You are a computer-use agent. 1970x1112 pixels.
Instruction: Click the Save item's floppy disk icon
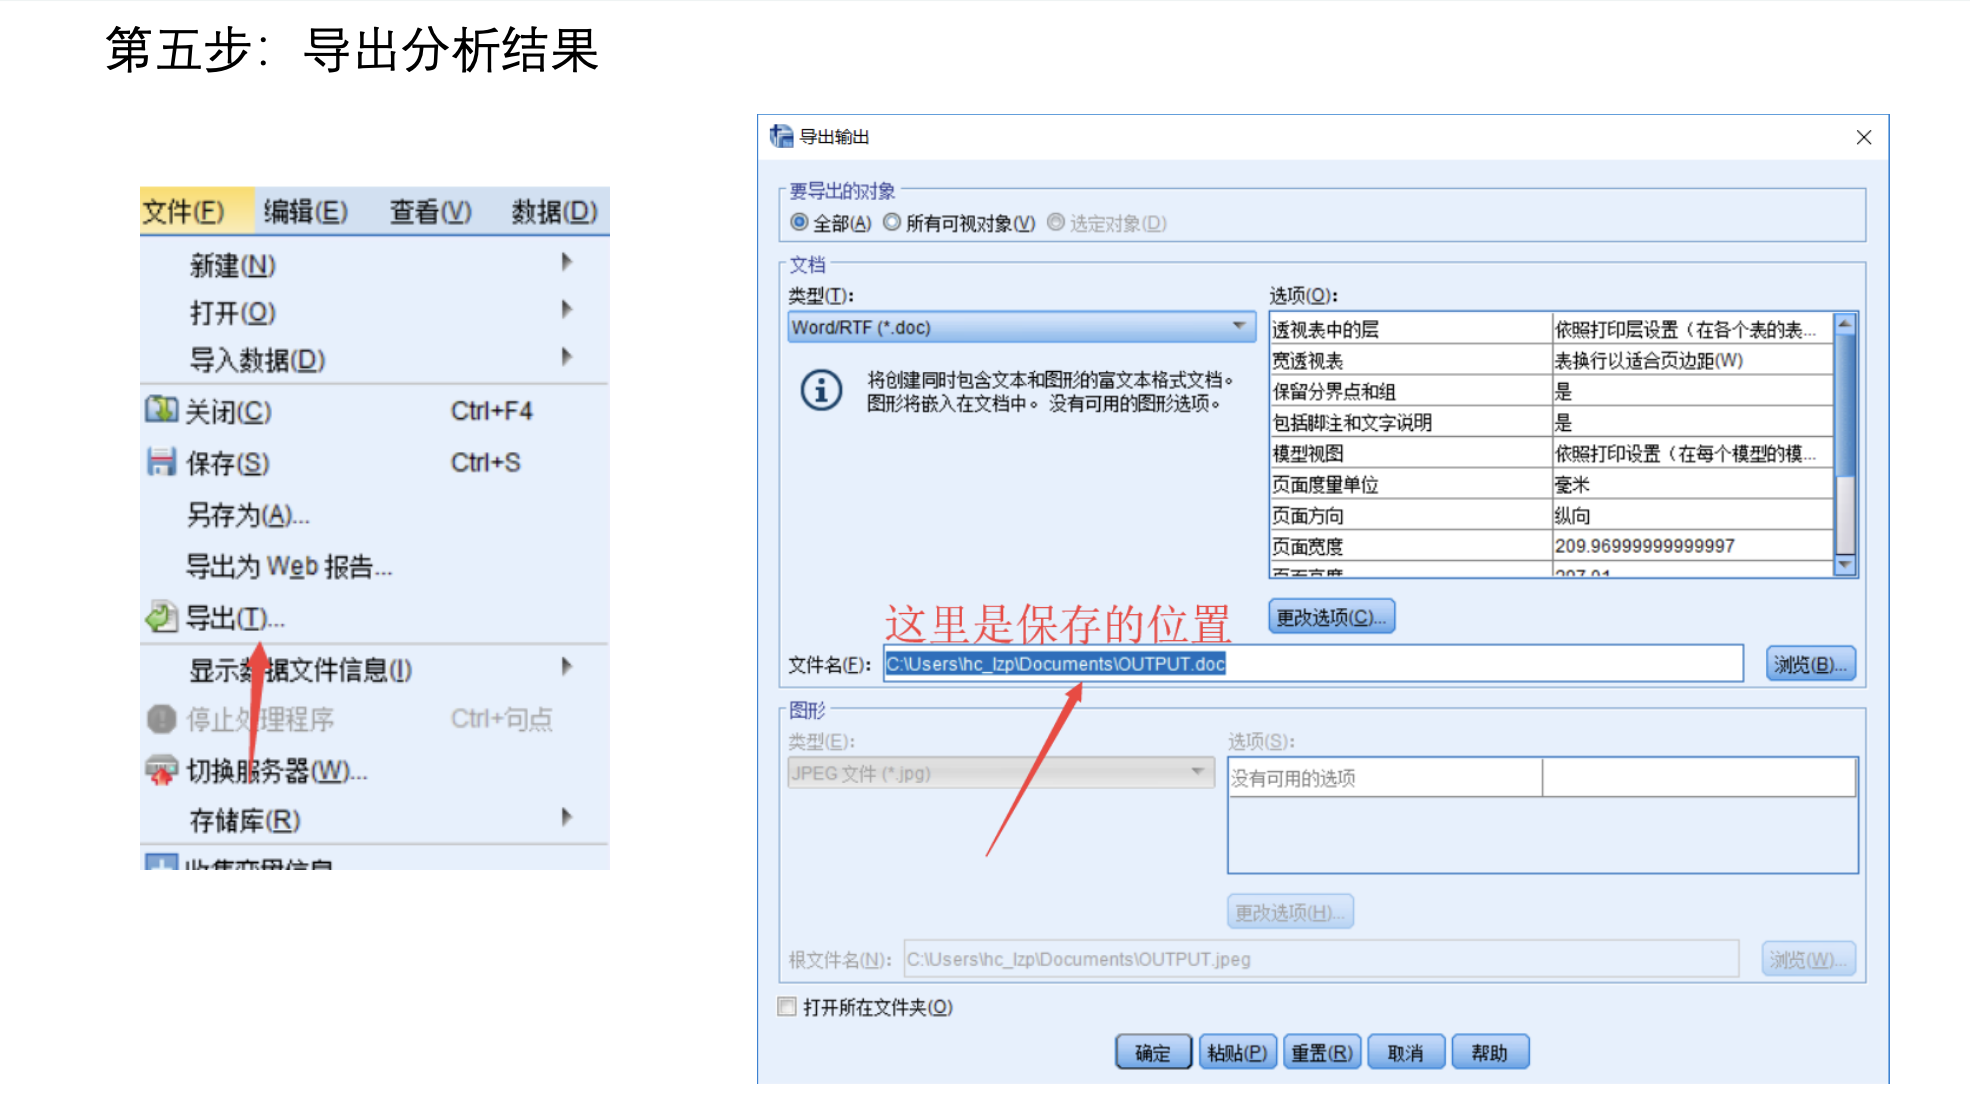click(x=161, y=462)
